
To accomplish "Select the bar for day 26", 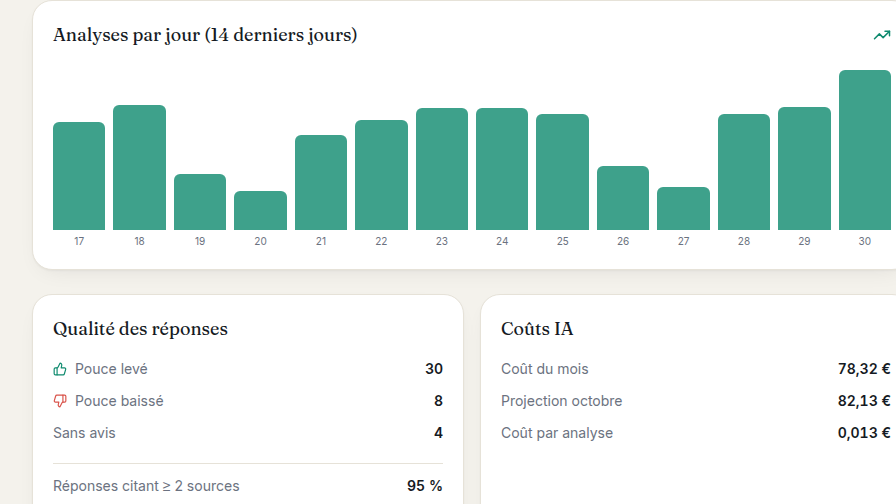I will pos(623,198).
